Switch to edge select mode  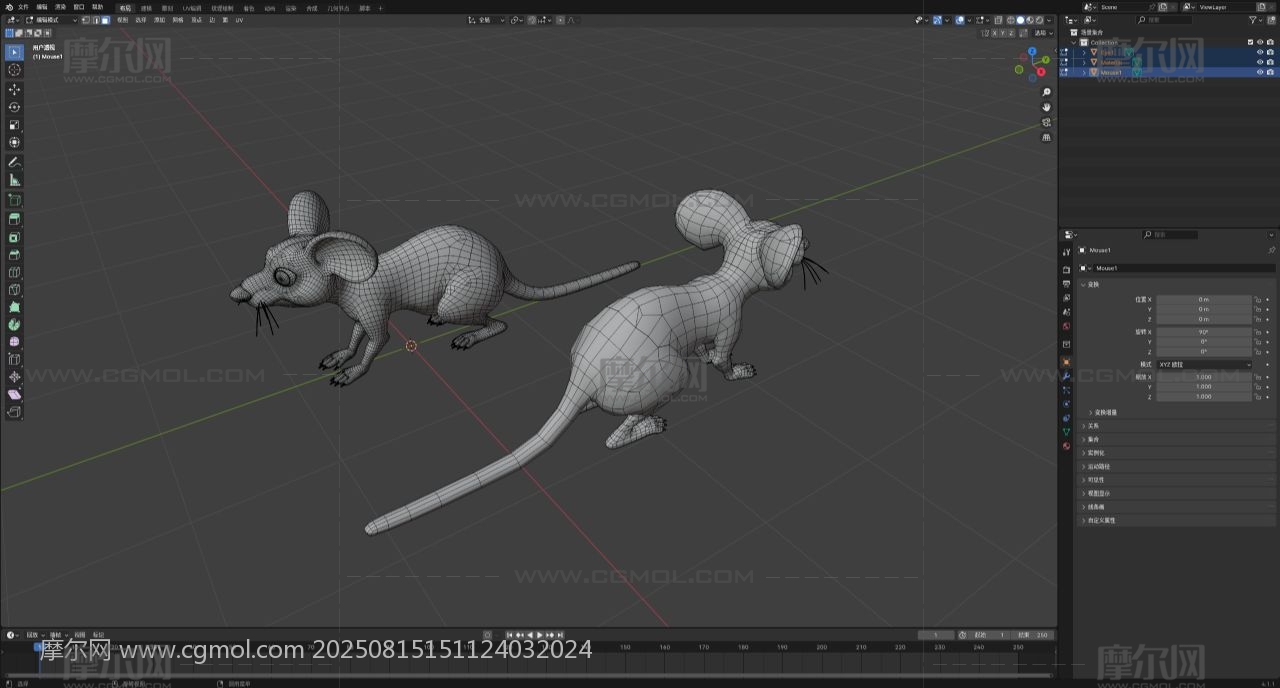point(95,20)
